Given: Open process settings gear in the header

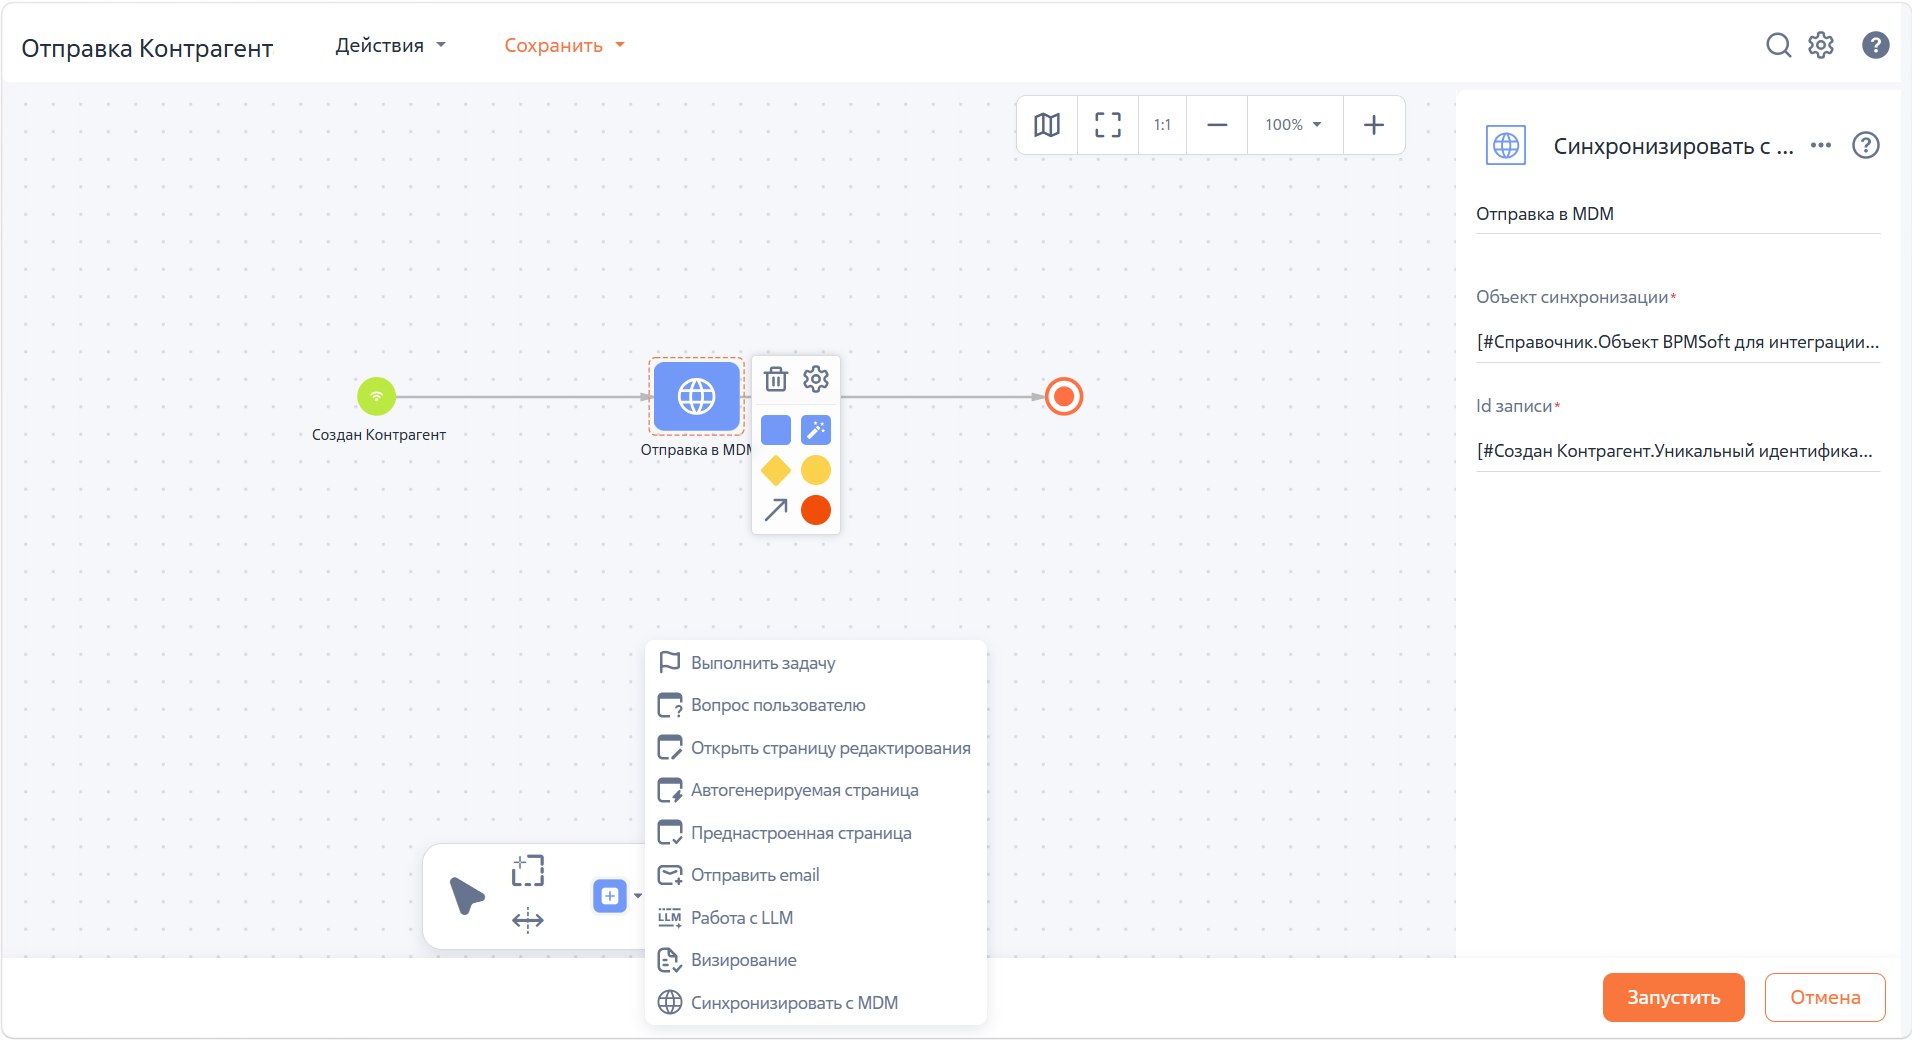Looking at the screenshot, I should point(1821,45).
